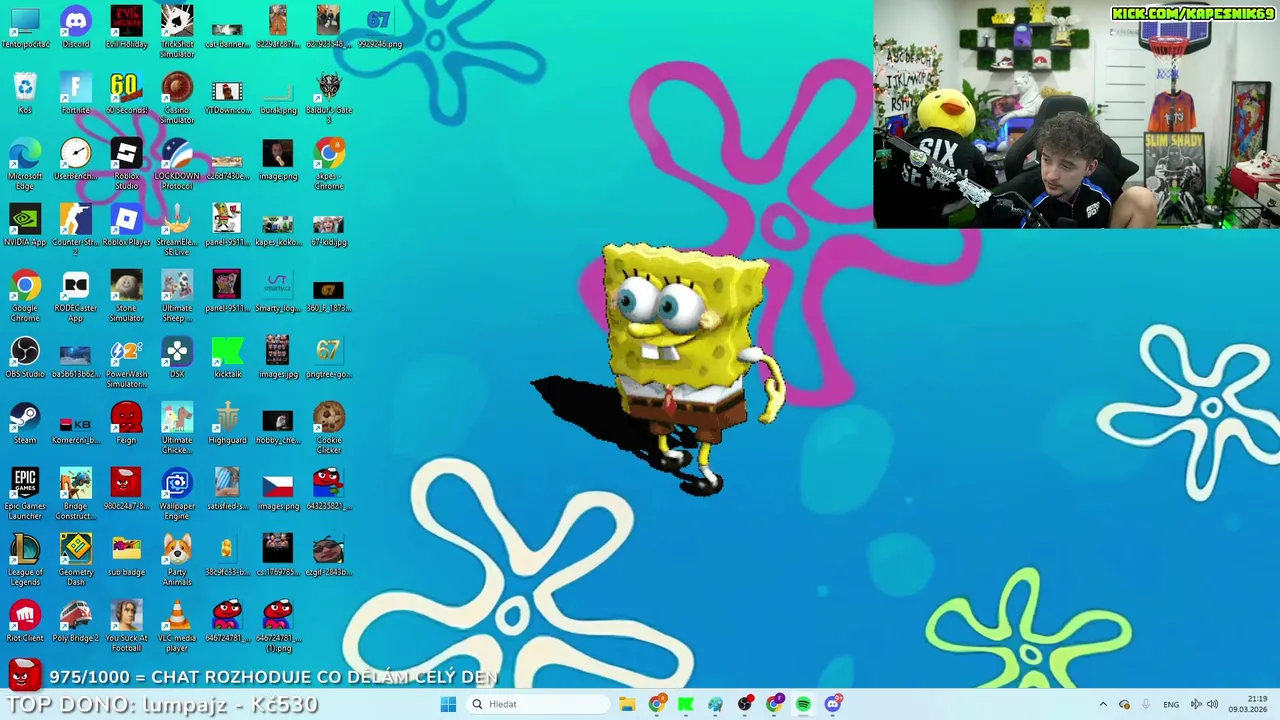Select the Evil Holiday game shortcut

[x=126, y=27]
